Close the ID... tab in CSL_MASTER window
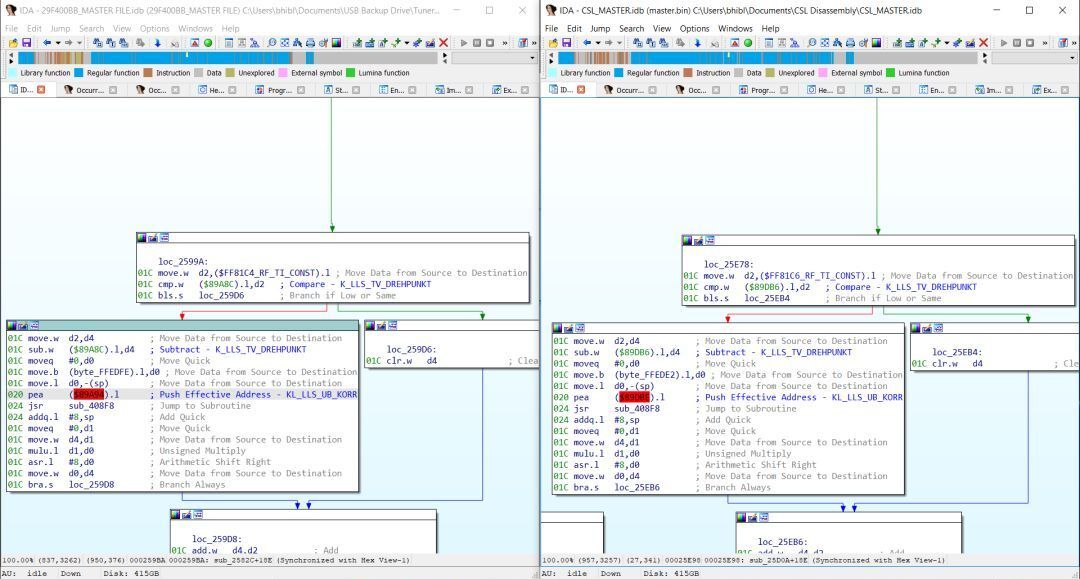1080x579 pixels. click(581, 90)
